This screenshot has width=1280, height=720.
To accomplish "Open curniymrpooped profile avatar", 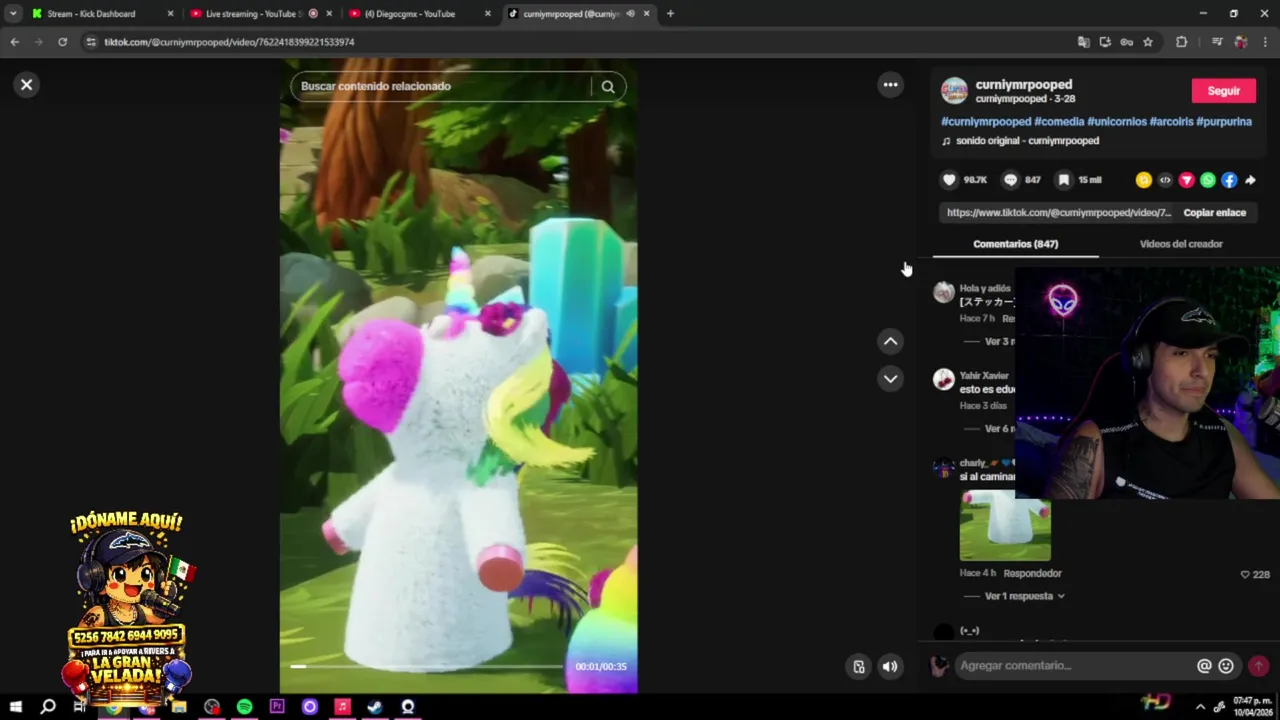I will point(954,91).
